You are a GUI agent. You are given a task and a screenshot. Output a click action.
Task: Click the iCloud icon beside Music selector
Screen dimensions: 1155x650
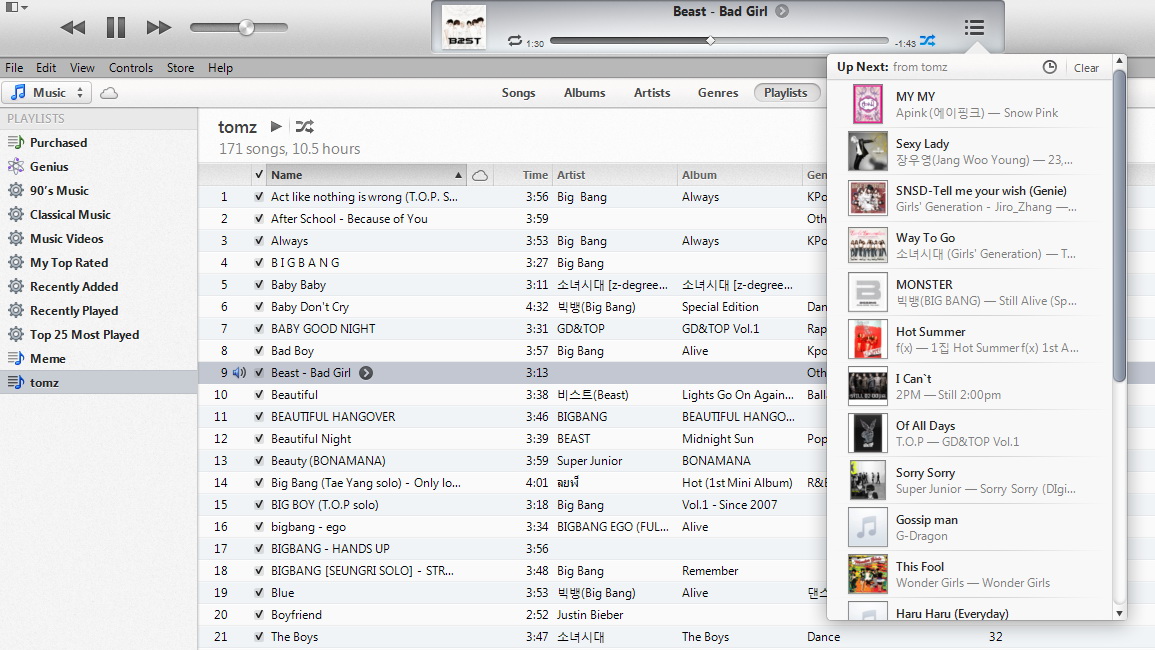pyautogui.click(x=109, y=93)
